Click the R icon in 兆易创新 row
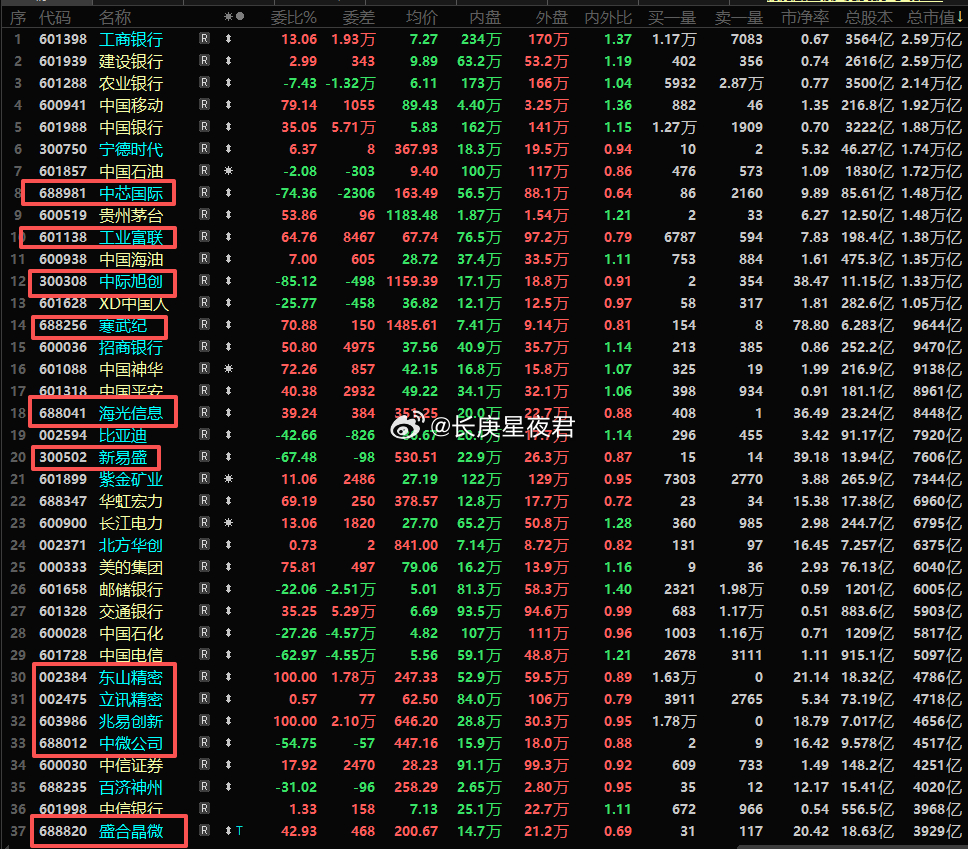Viewport: 968px width, 849px height. coord(204,721)
